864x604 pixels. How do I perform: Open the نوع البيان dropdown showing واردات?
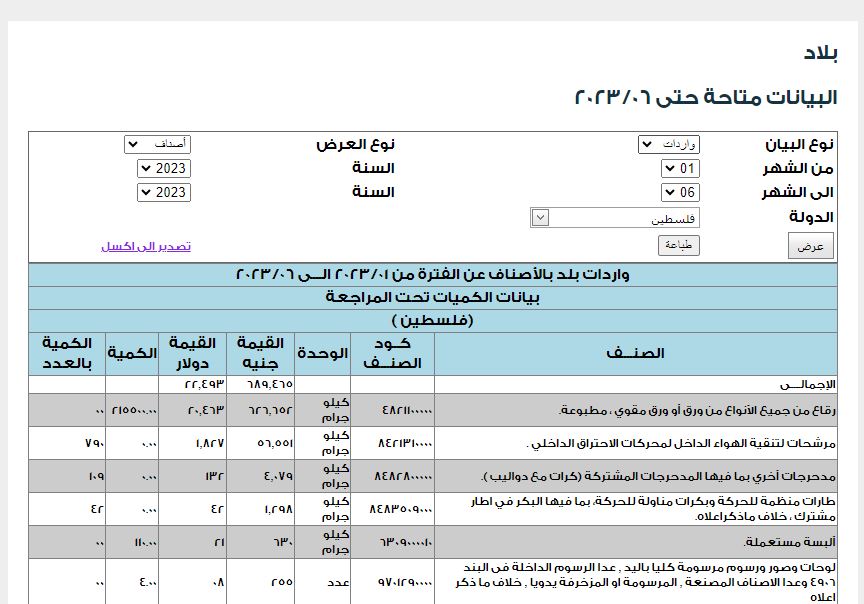tap(668, 145)
